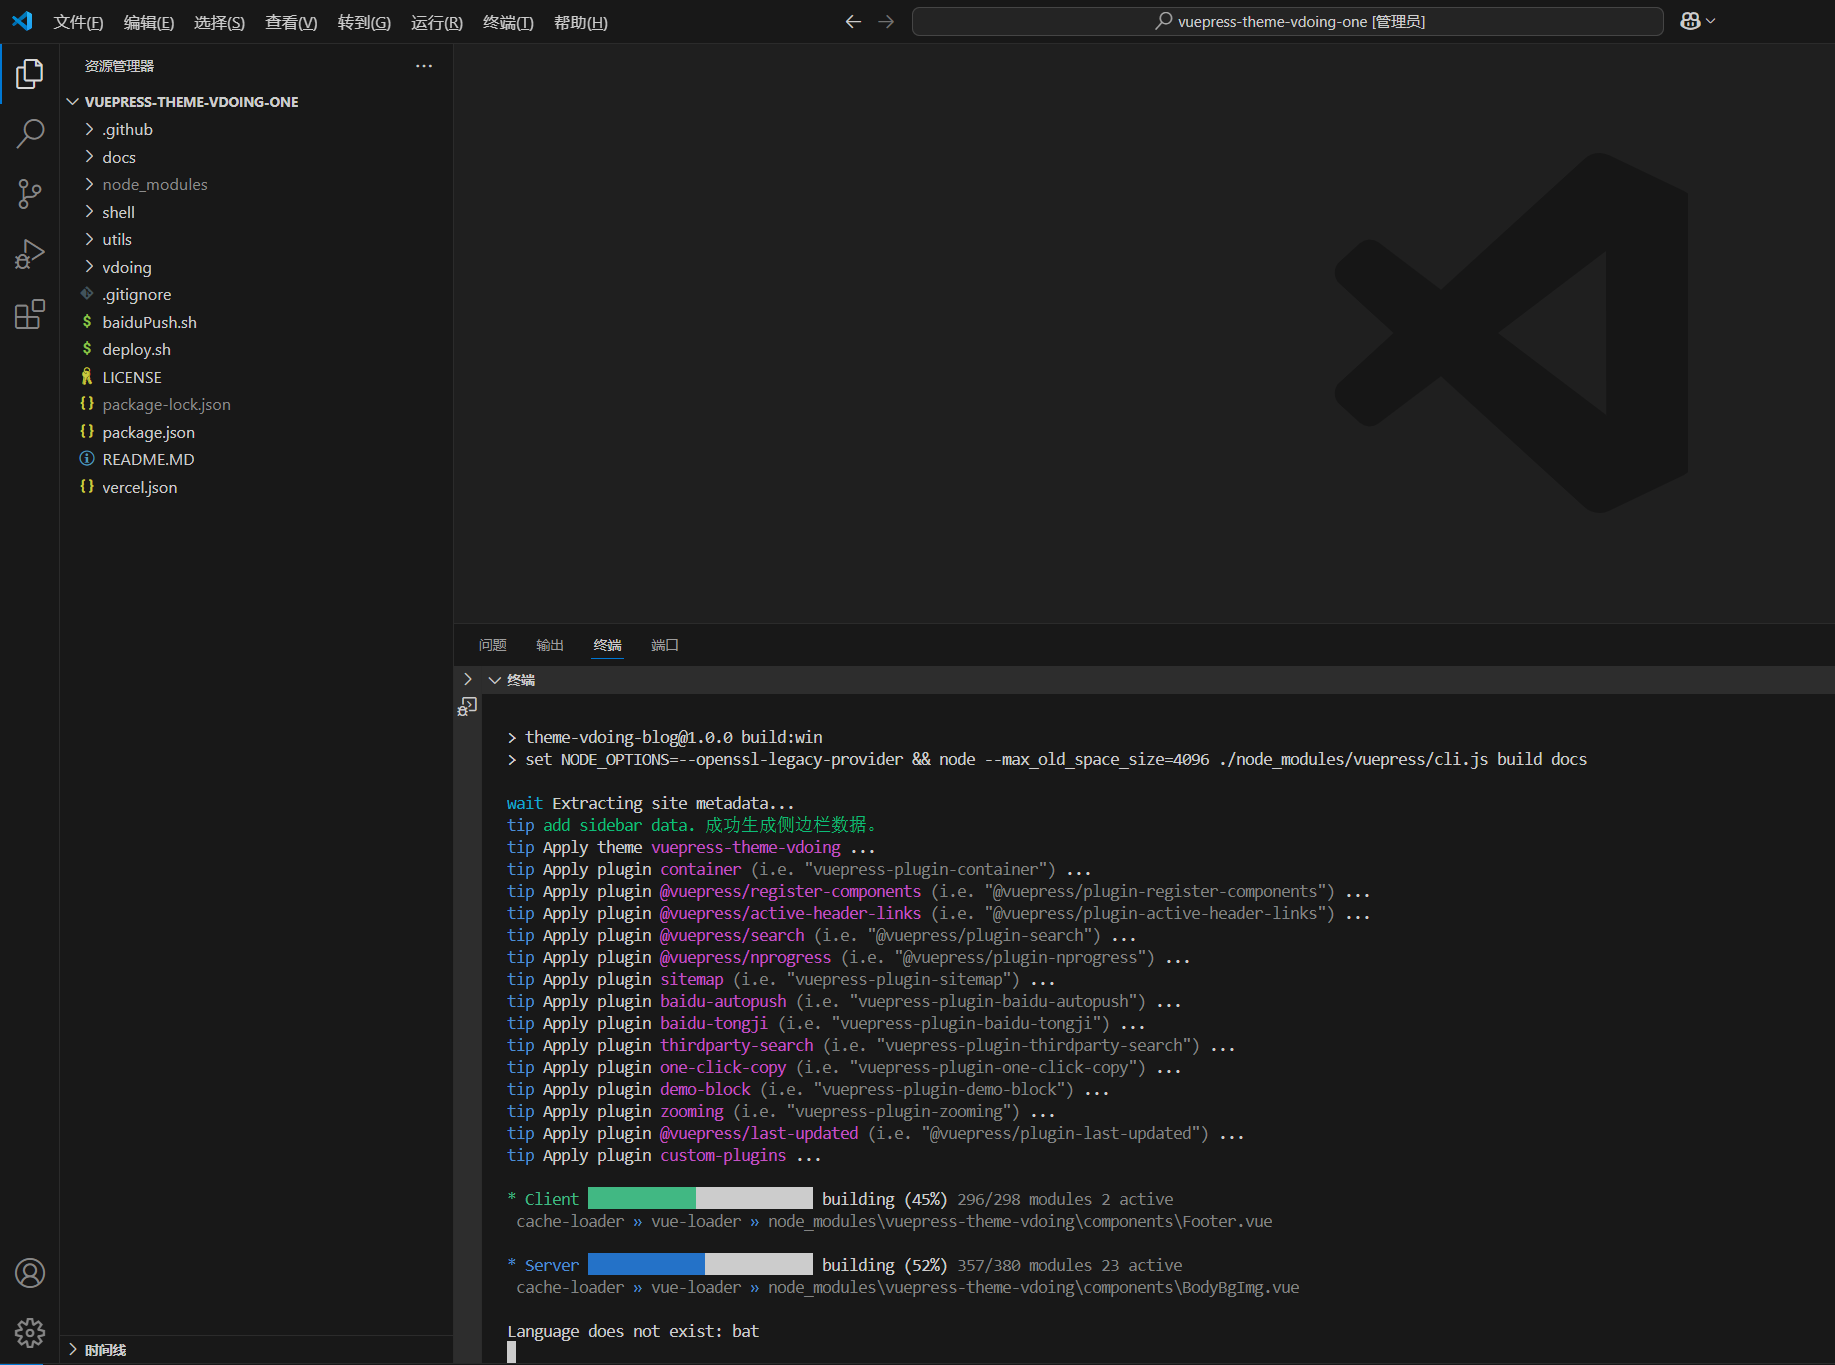Open the 选择(S) menu
1835x1365 pixels.
pos(219,22)
